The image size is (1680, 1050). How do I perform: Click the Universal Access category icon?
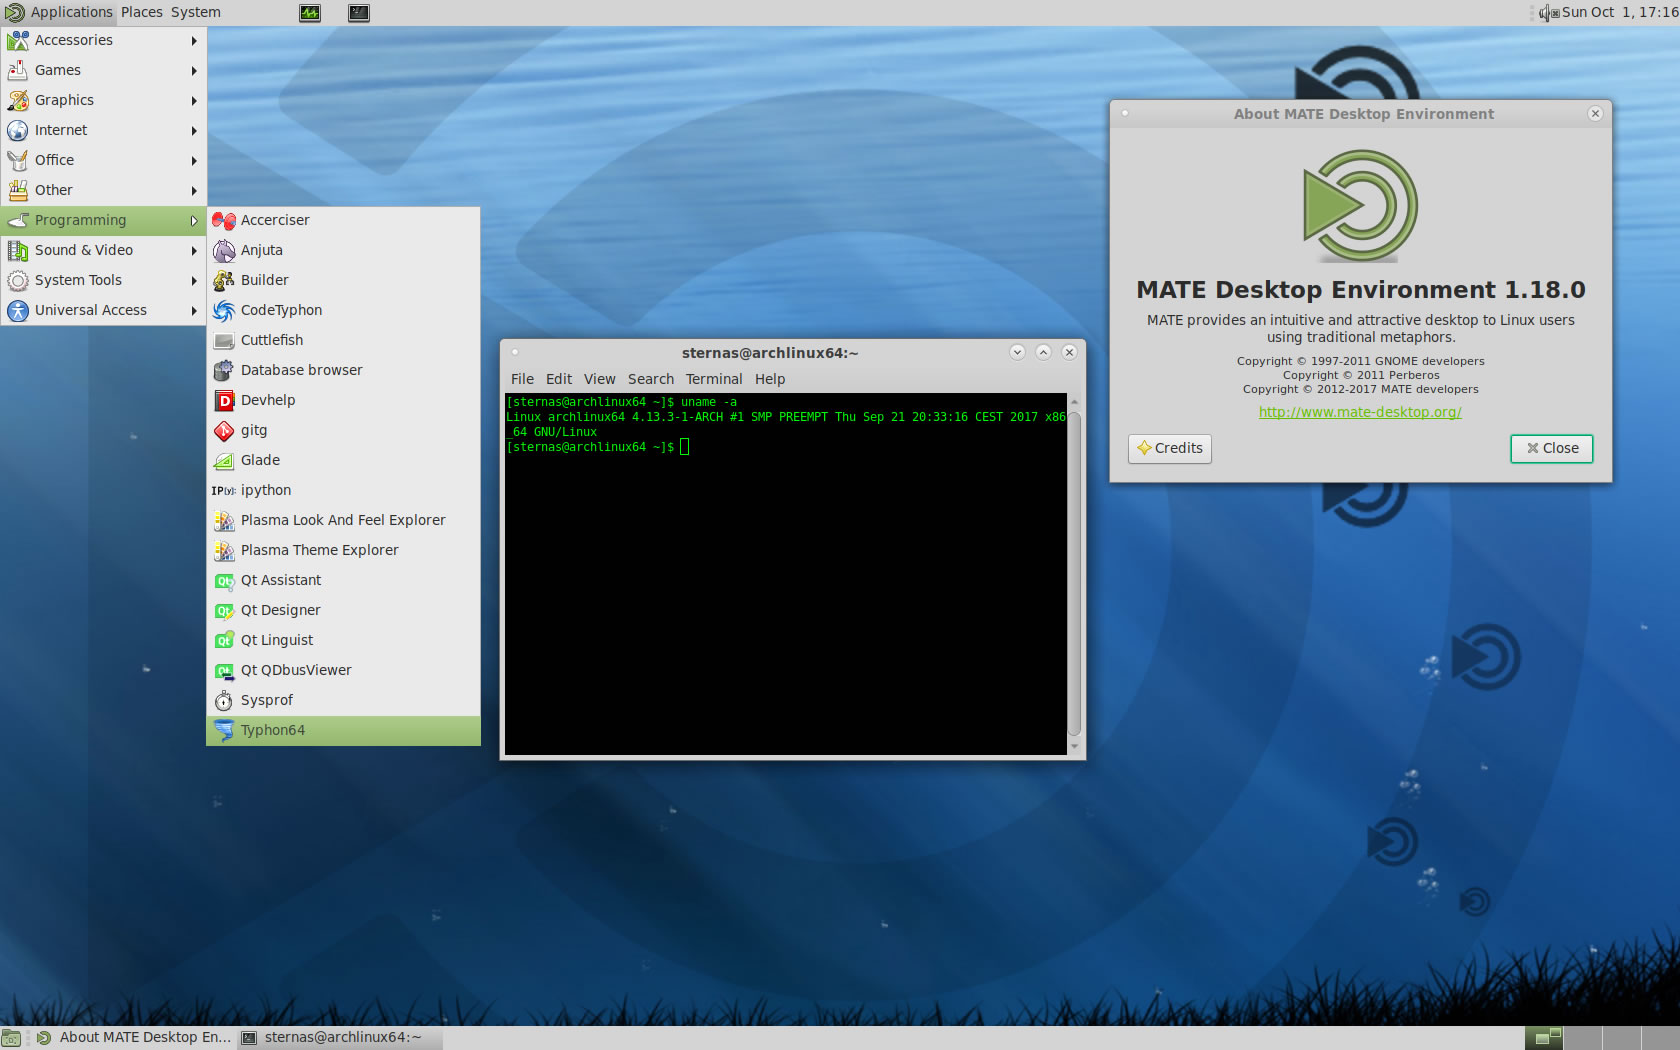(x=18, y=310)
